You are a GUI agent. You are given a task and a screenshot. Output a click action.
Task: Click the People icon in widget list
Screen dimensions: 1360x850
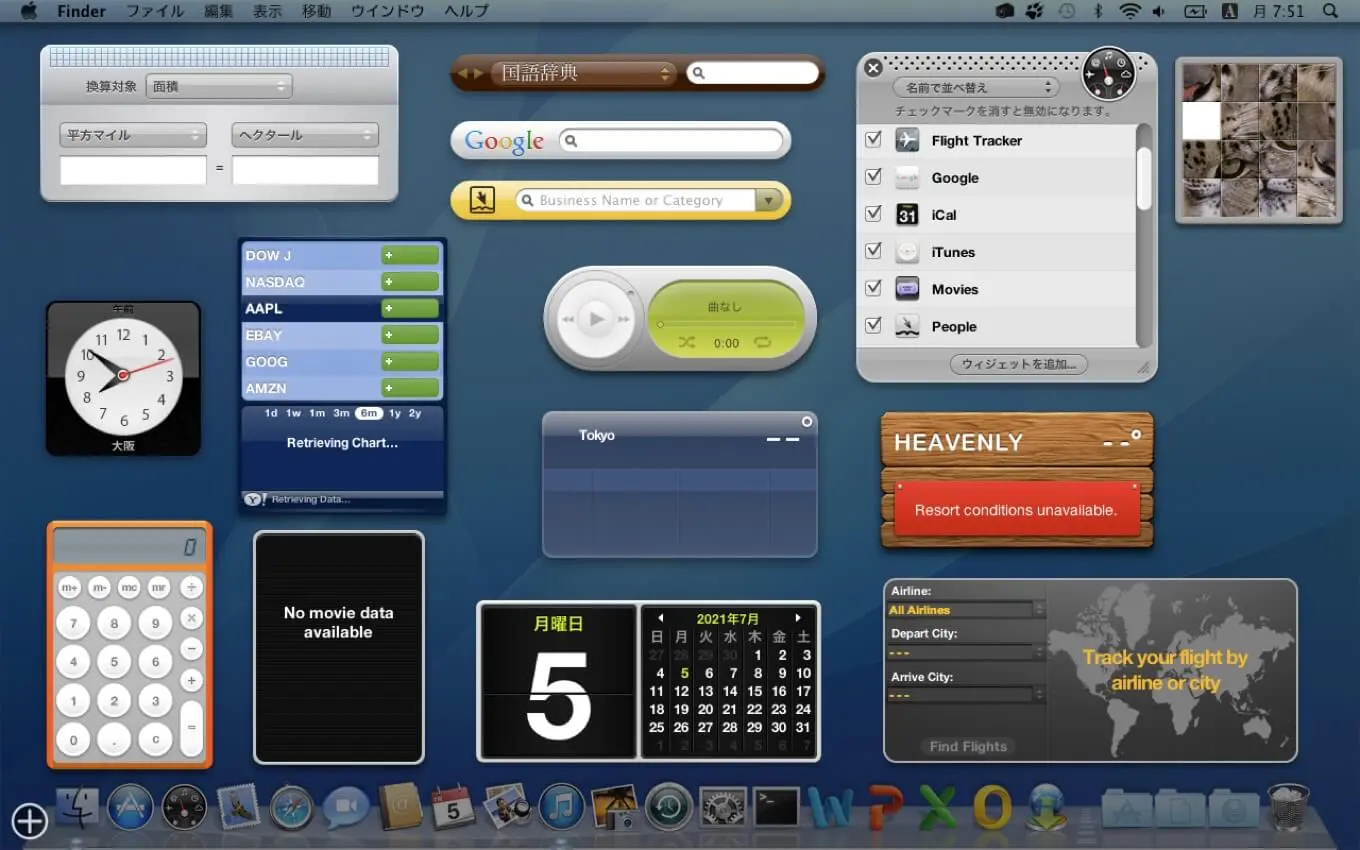pyautogui.click(x=907, y=326)
